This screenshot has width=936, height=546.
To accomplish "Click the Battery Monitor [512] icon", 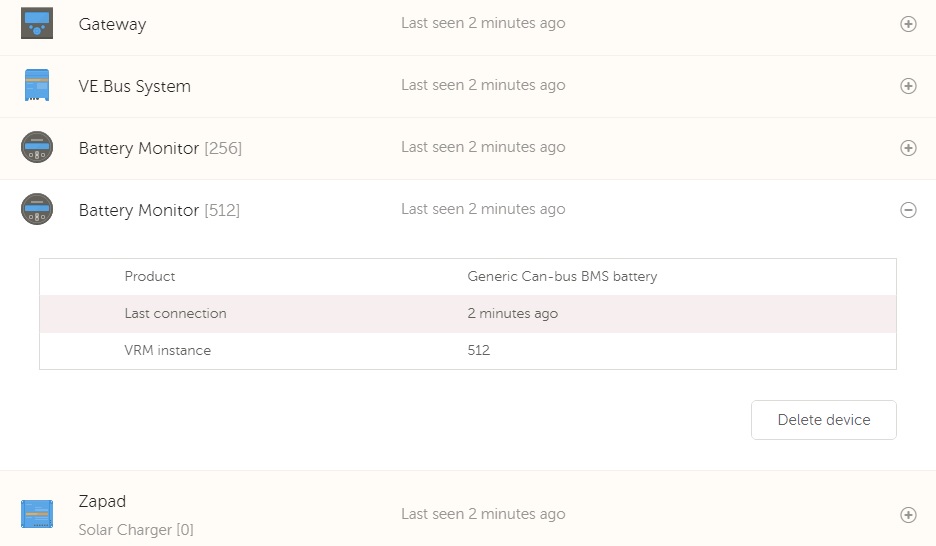I will coord(37,209).
